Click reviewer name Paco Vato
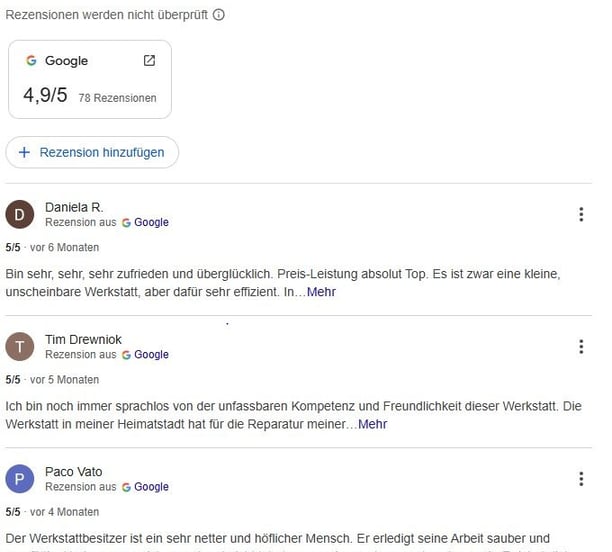Image resolution: width=612 pixels, height=552 pixels. [73, 471]
